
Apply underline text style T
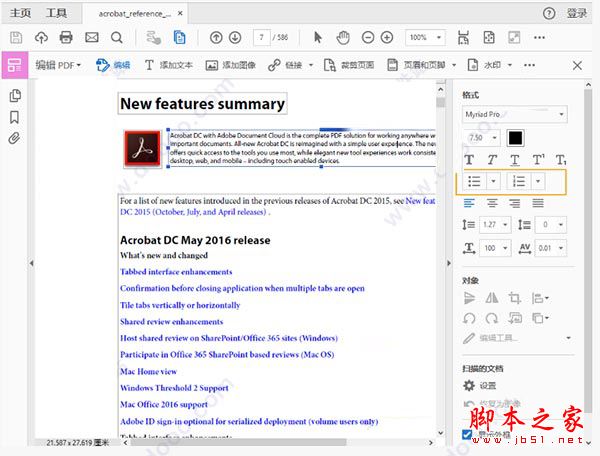coord(515,160)
